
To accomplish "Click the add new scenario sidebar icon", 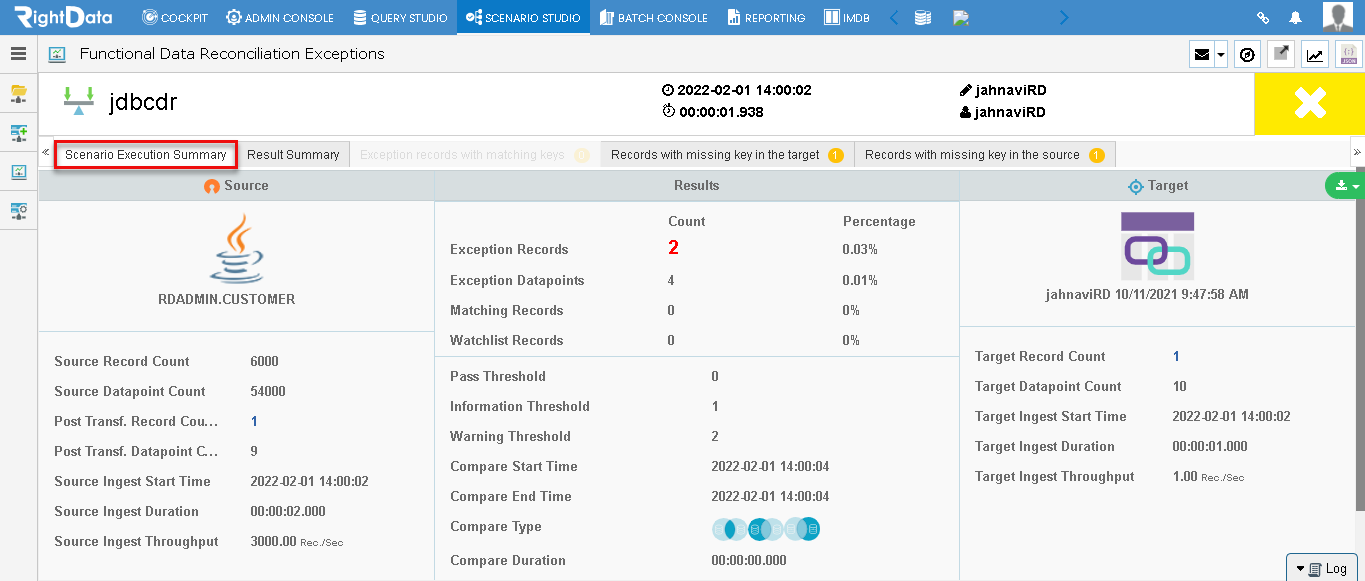I will point(18,132).
